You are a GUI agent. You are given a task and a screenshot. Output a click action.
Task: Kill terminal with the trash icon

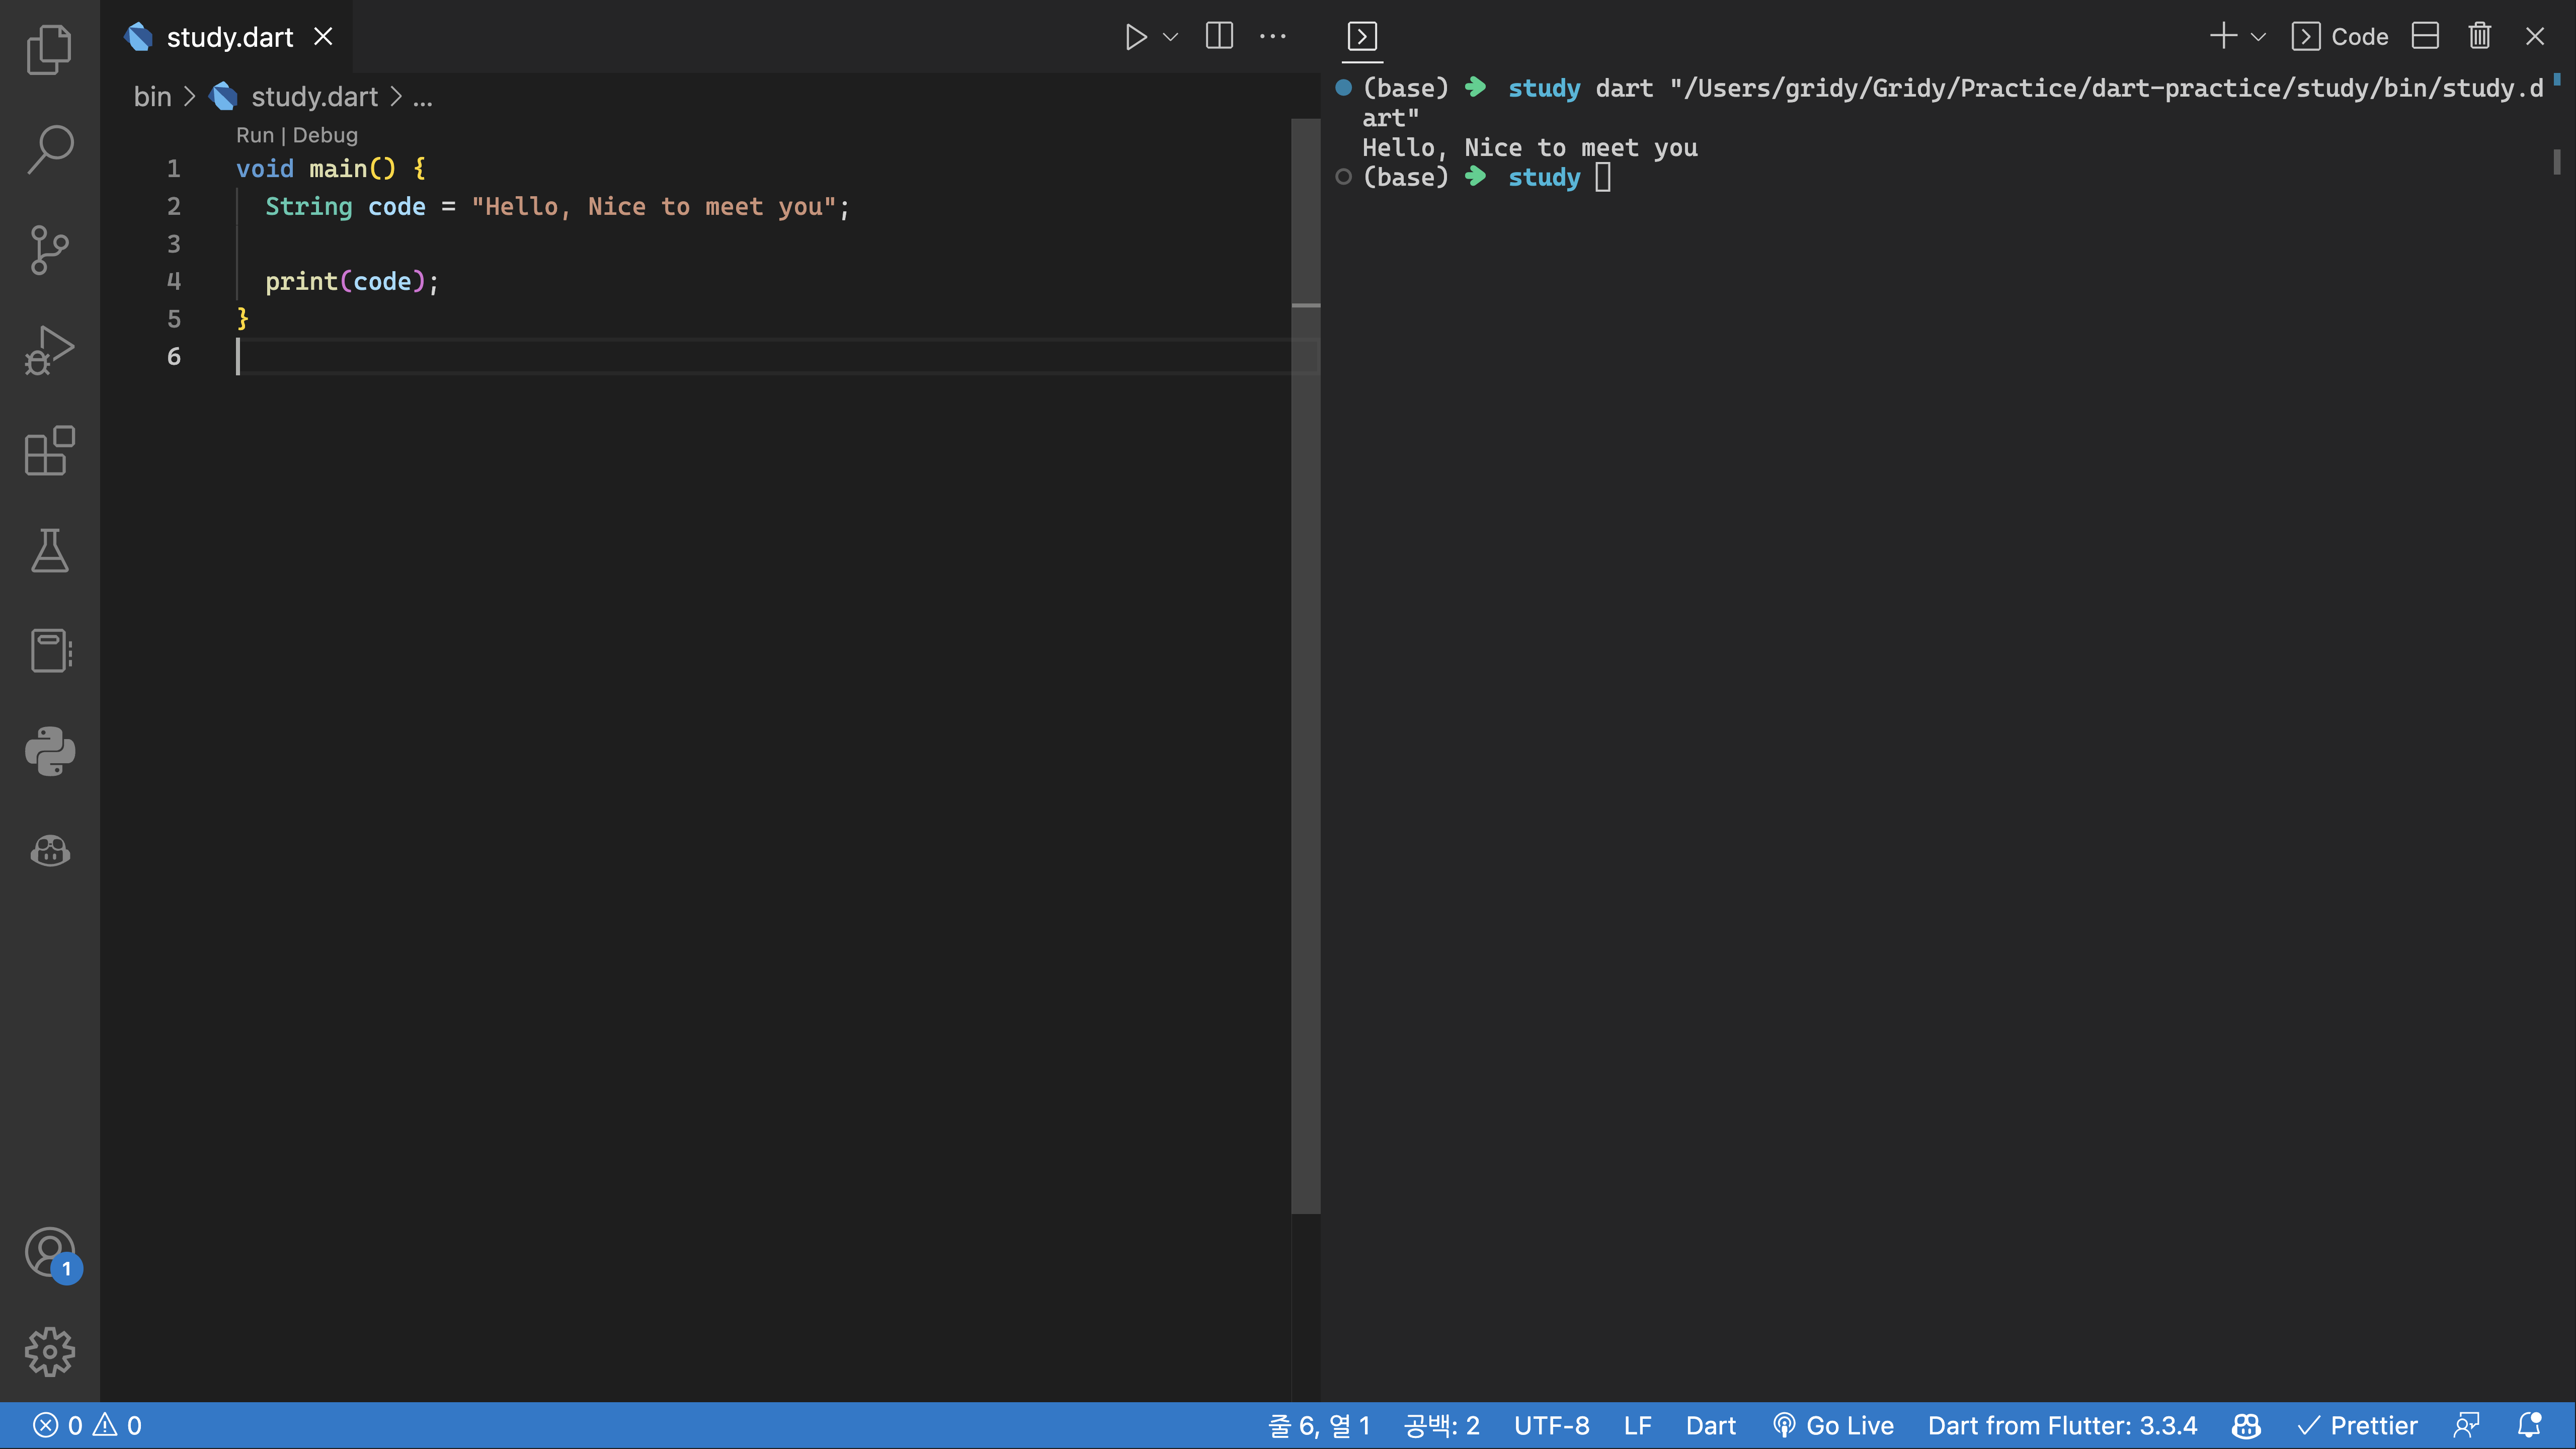pos(2479,37)
